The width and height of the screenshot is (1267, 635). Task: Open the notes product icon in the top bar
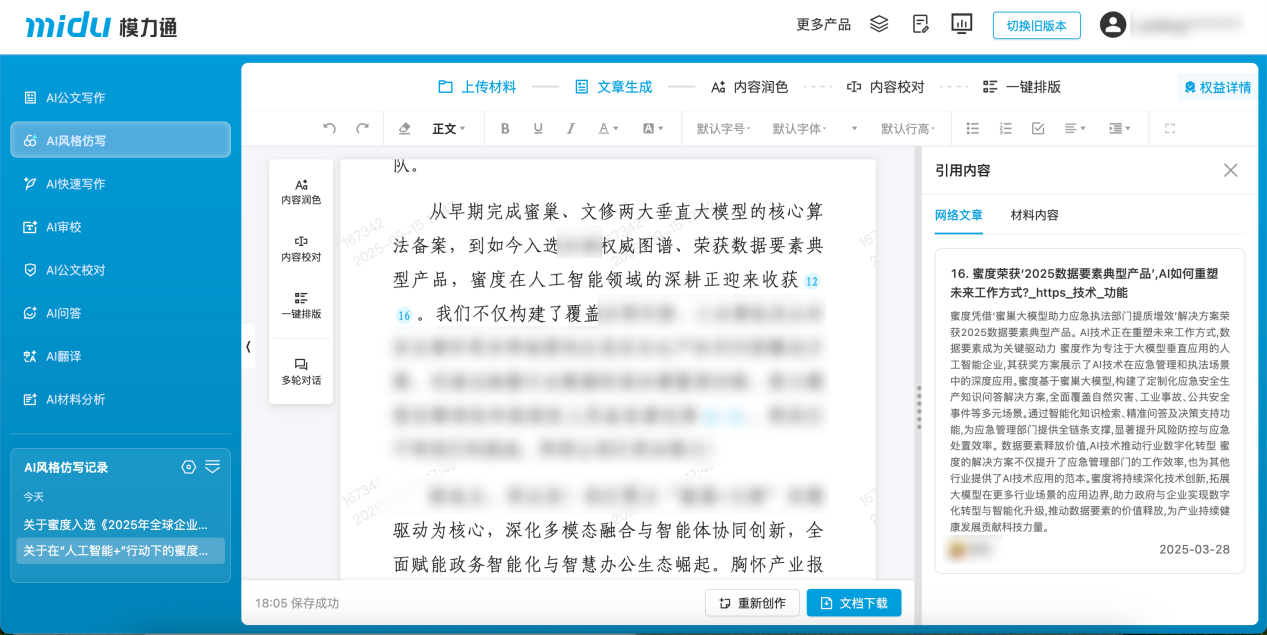coord(919,23)
